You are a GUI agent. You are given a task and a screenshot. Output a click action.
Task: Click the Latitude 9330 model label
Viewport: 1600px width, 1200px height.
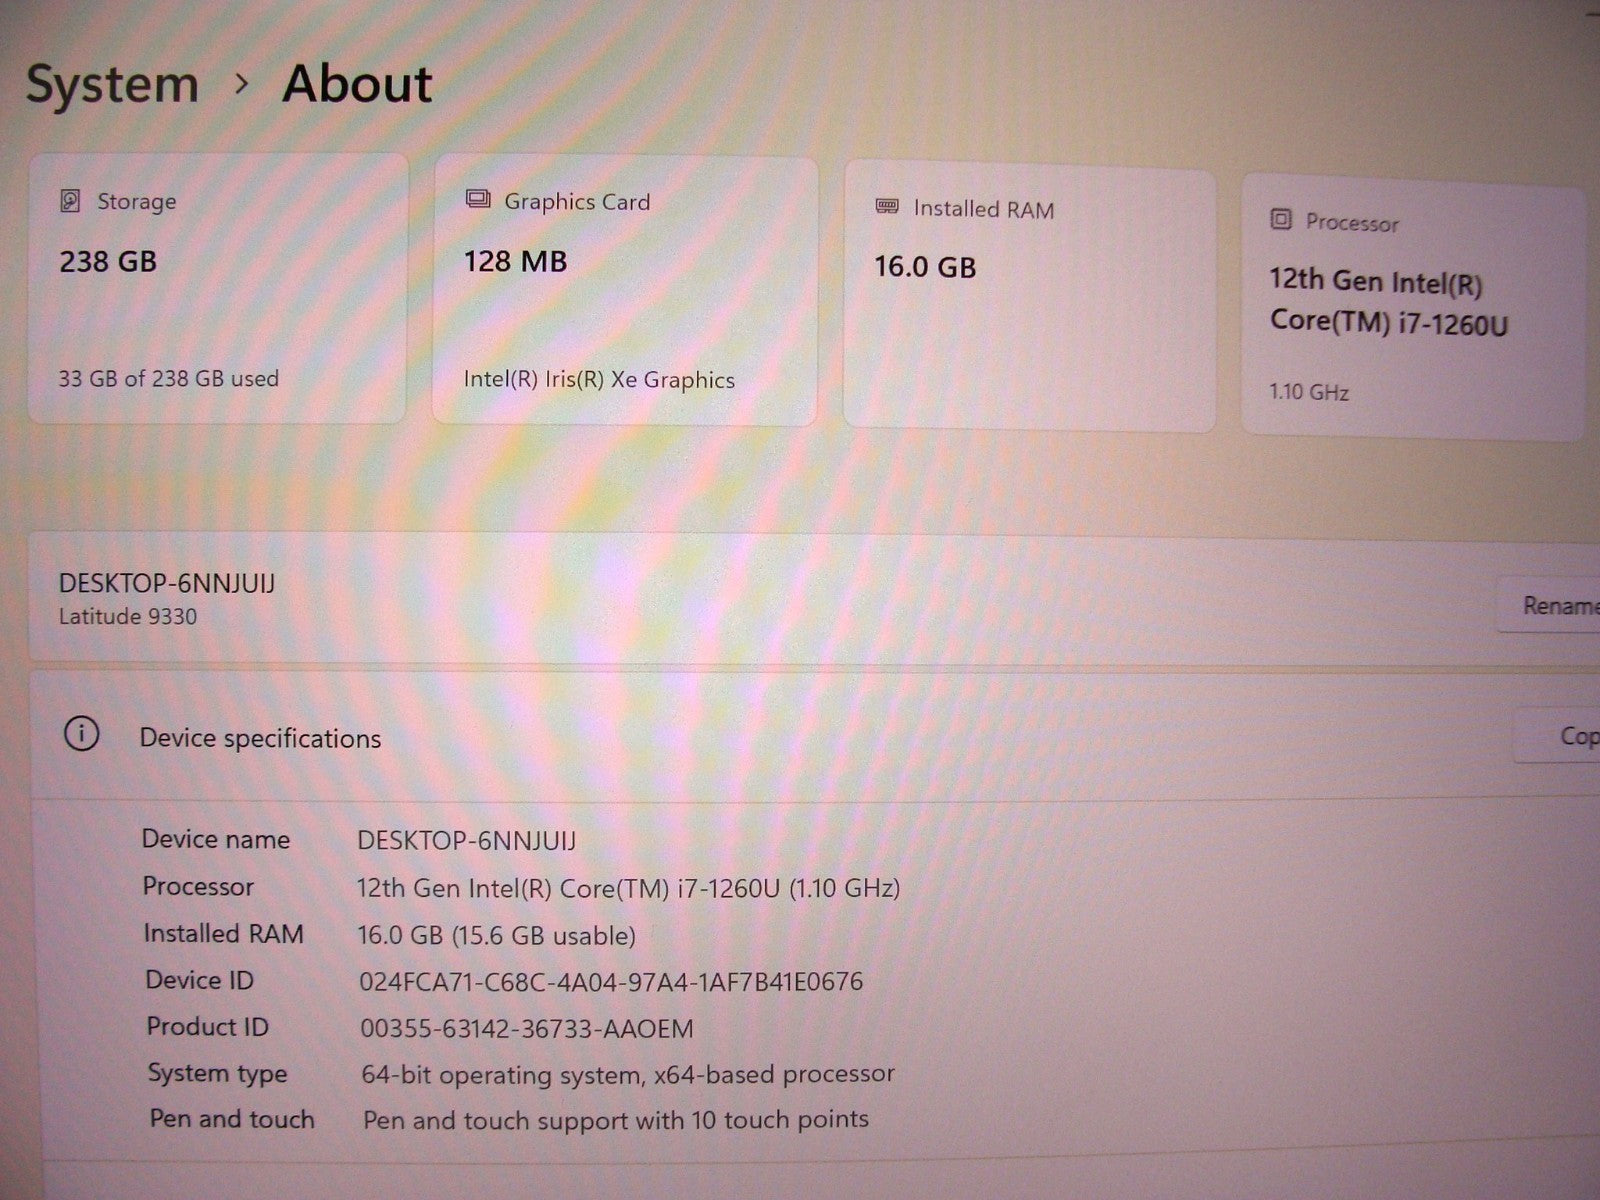pyautogui.click(x=128, y=617)
